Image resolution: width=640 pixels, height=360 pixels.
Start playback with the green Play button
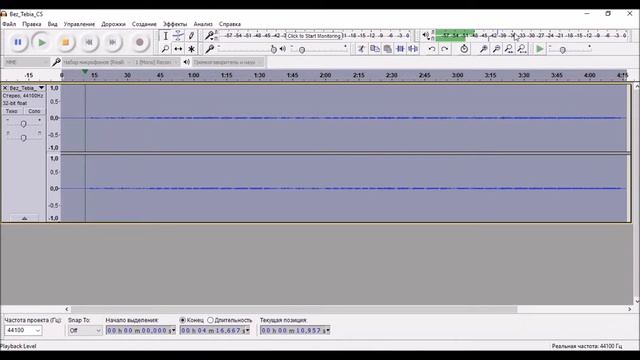(x=42, y=42)
